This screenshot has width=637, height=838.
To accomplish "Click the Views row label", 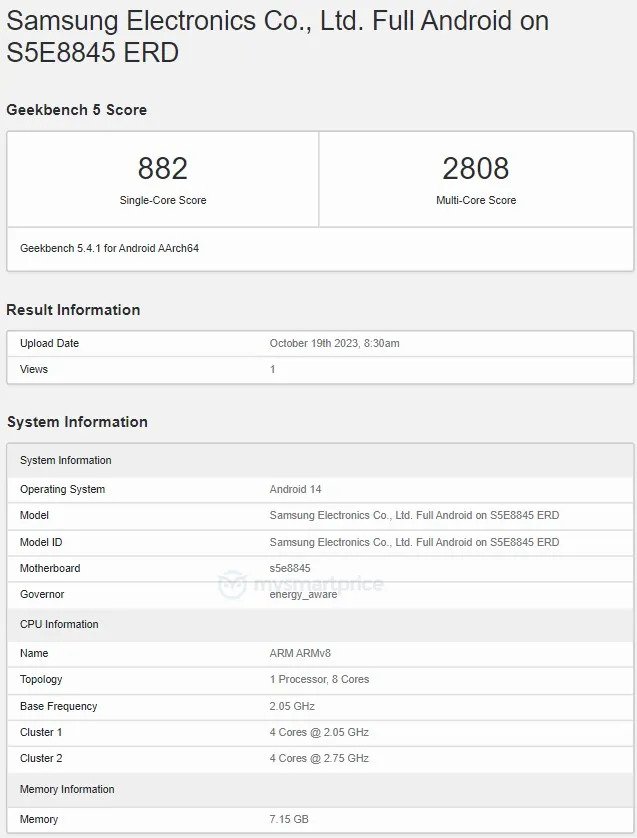I will tap(34, 369).
